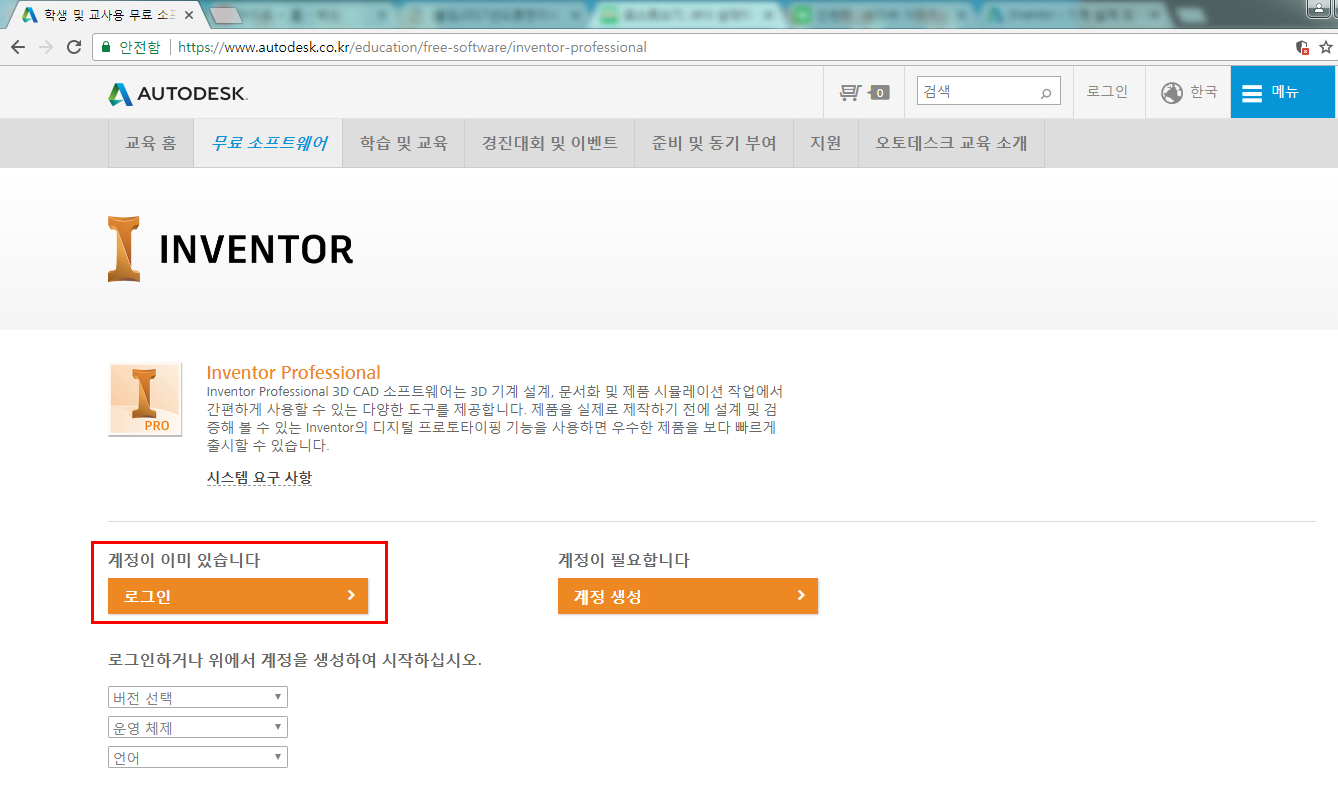Image resolution: width=1338 pixels, height=795 pixels.
Task: Open the 오토데스크 교육 소개 tab
Action: (x=951, y=143)
